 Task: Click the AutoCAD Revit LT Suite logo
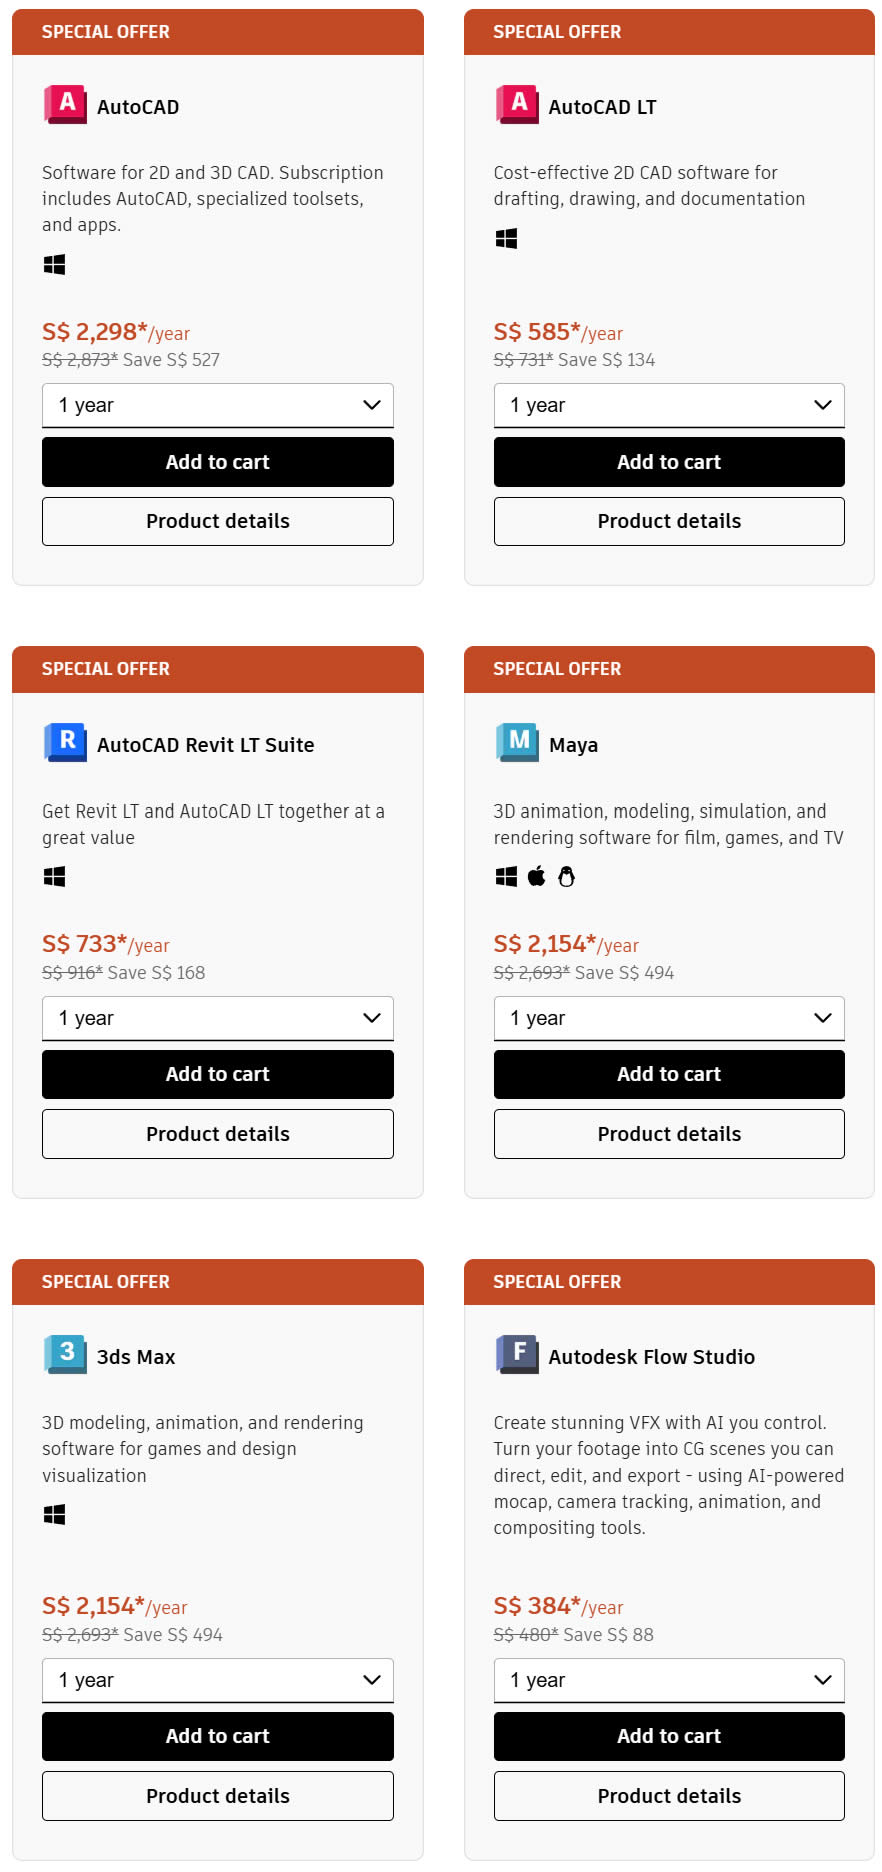tap(65, 742)
